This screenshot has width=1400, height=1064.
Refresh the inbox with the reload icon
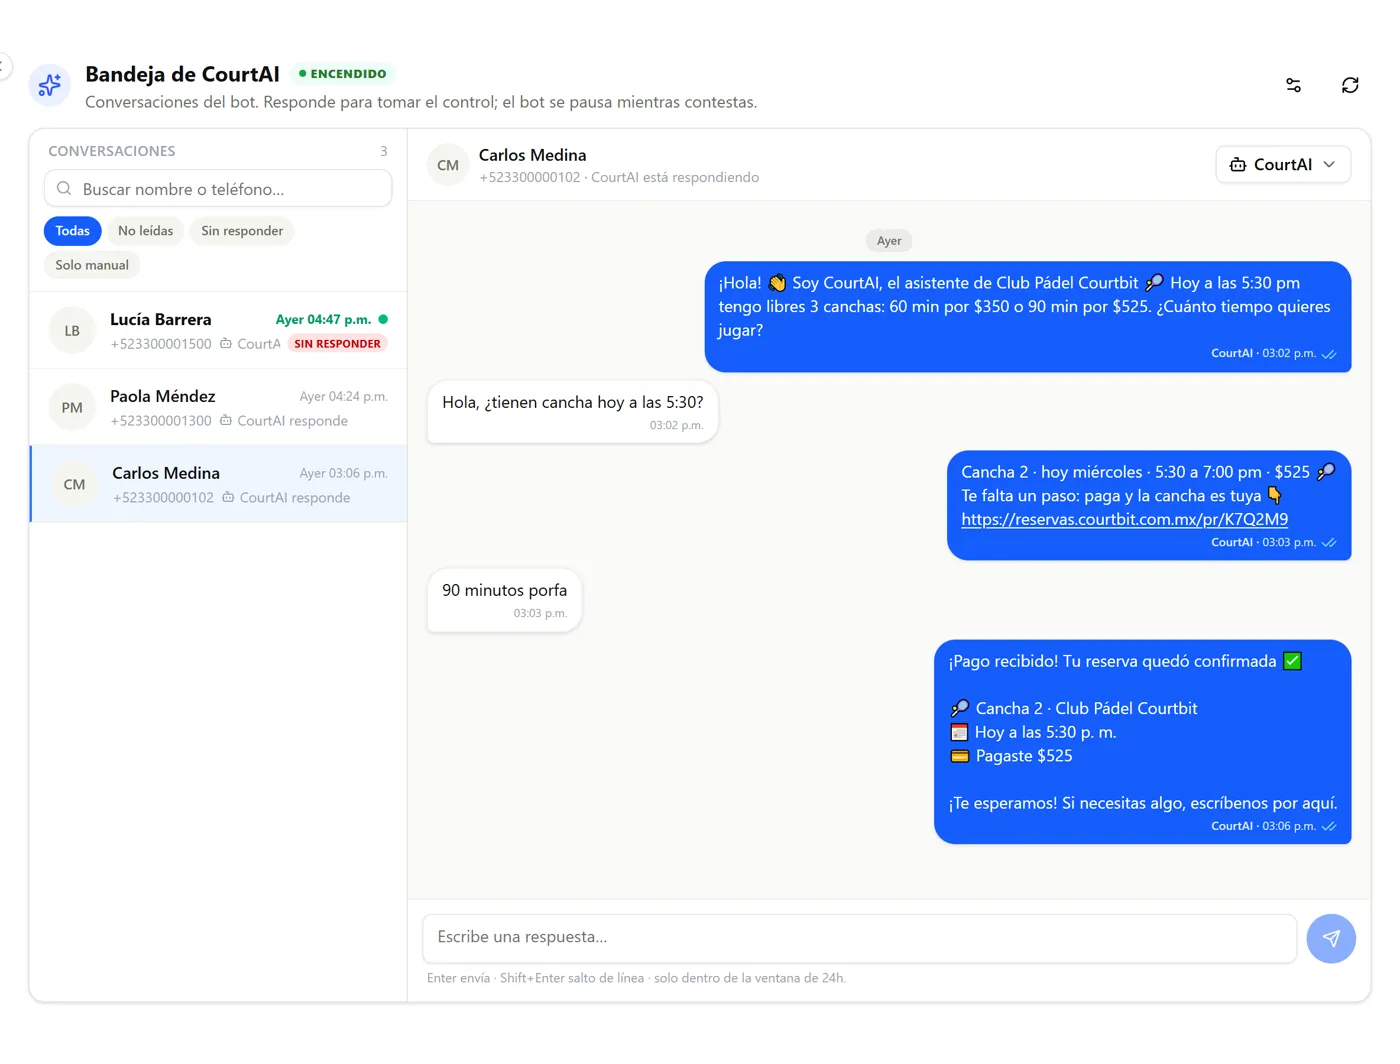[x=1350, y=86]
